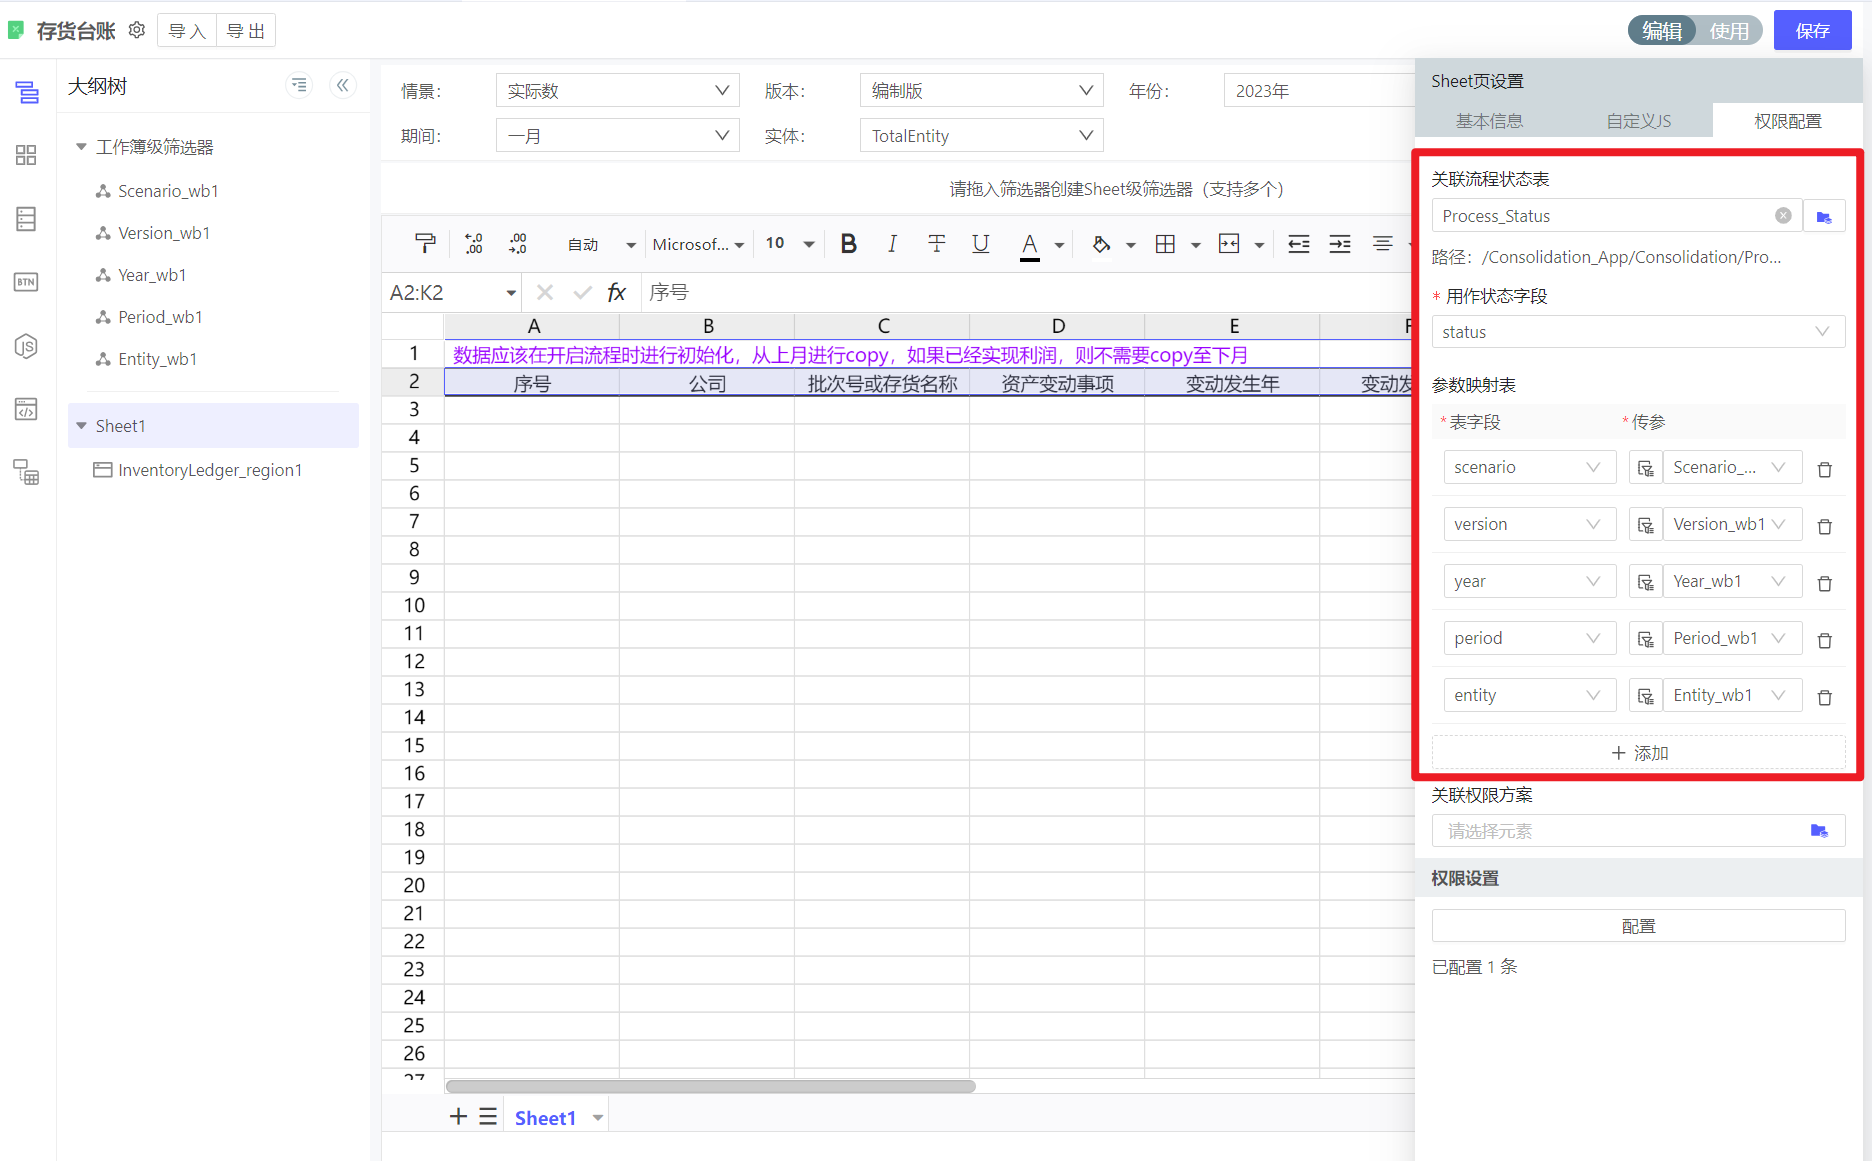Switch to the 自定义JS tab

click(x=1638, y=121)
